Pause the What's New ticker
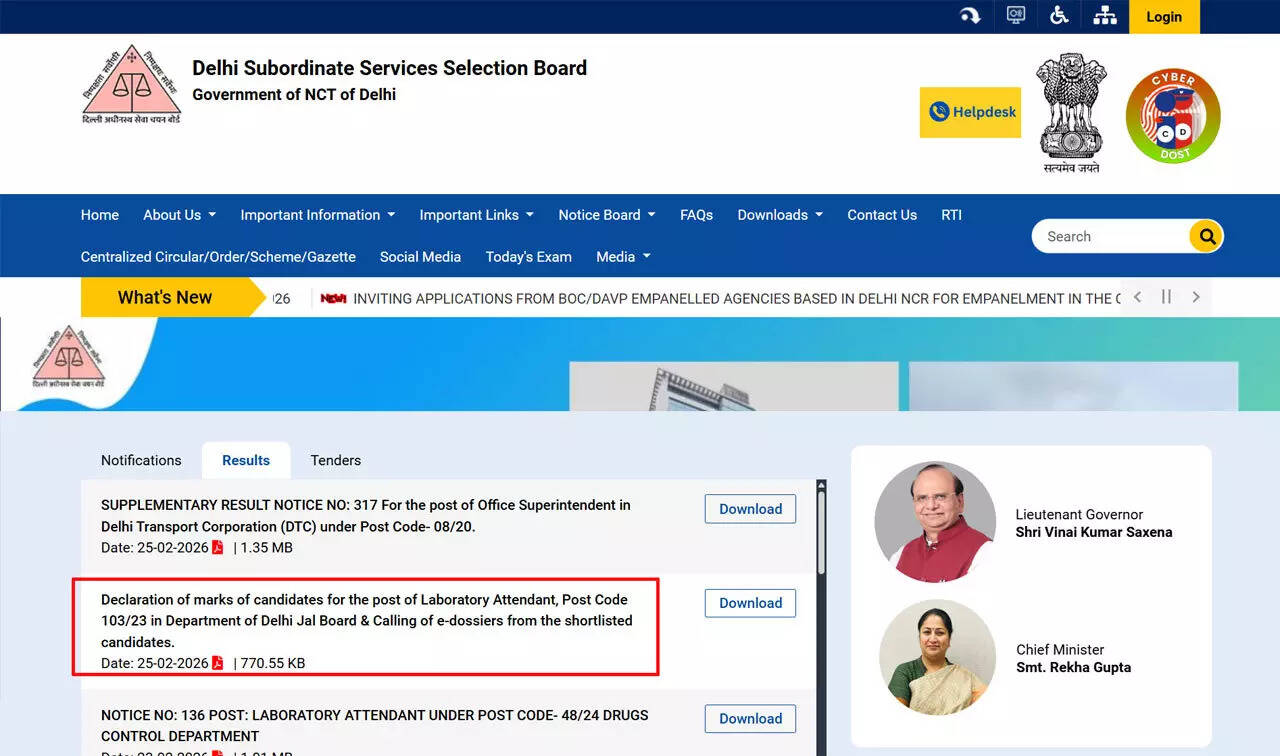Image resolution: width=1280 pixels, height=756 pixels. [x=1166, y=297]
